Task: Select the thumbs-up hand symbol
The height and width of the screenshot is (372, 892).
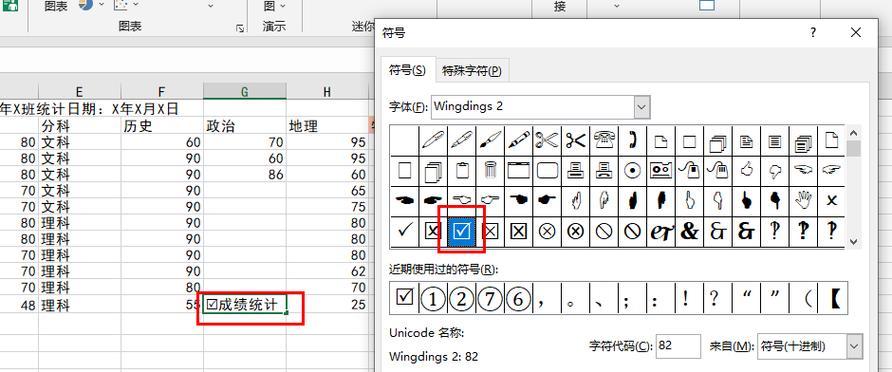Action: tap(746, 170)
